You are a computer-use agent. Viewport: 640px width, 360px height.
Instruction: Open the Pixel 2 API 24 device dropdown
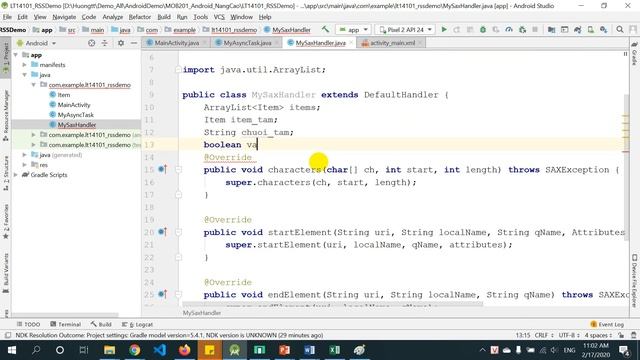[x=405, y=29]
